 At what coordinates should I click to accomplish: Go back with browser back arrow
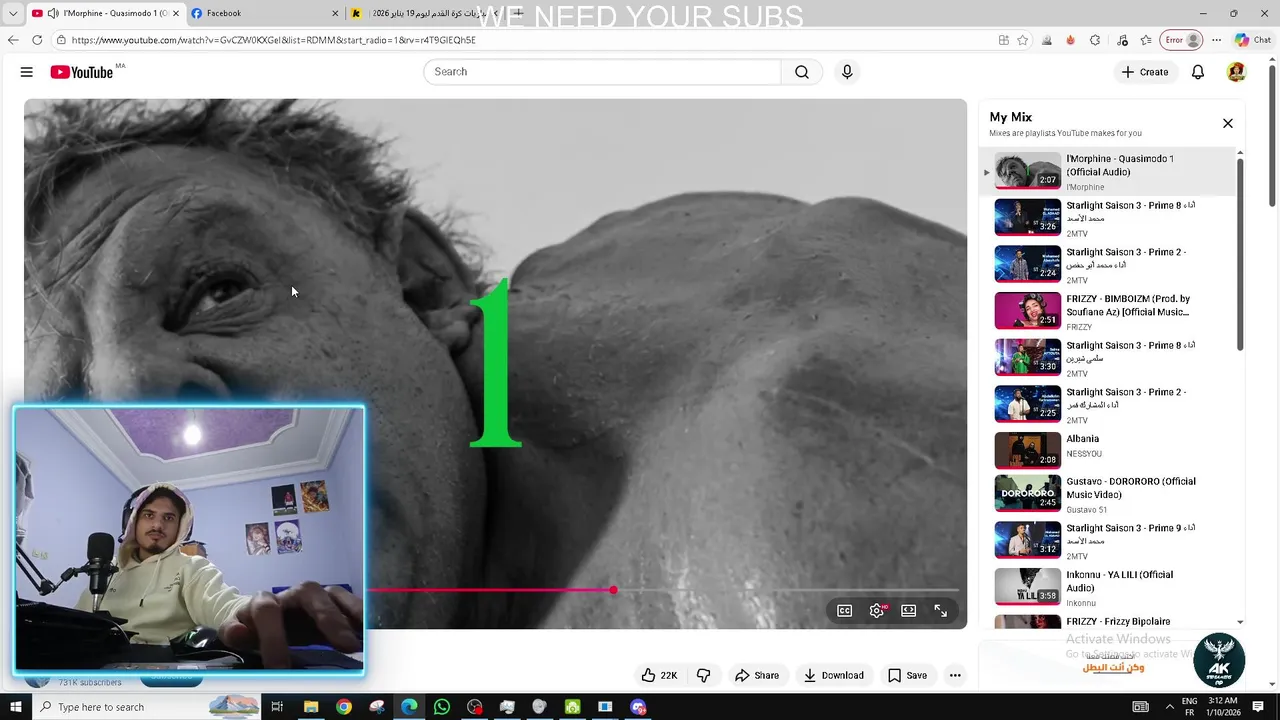[13, 40]
